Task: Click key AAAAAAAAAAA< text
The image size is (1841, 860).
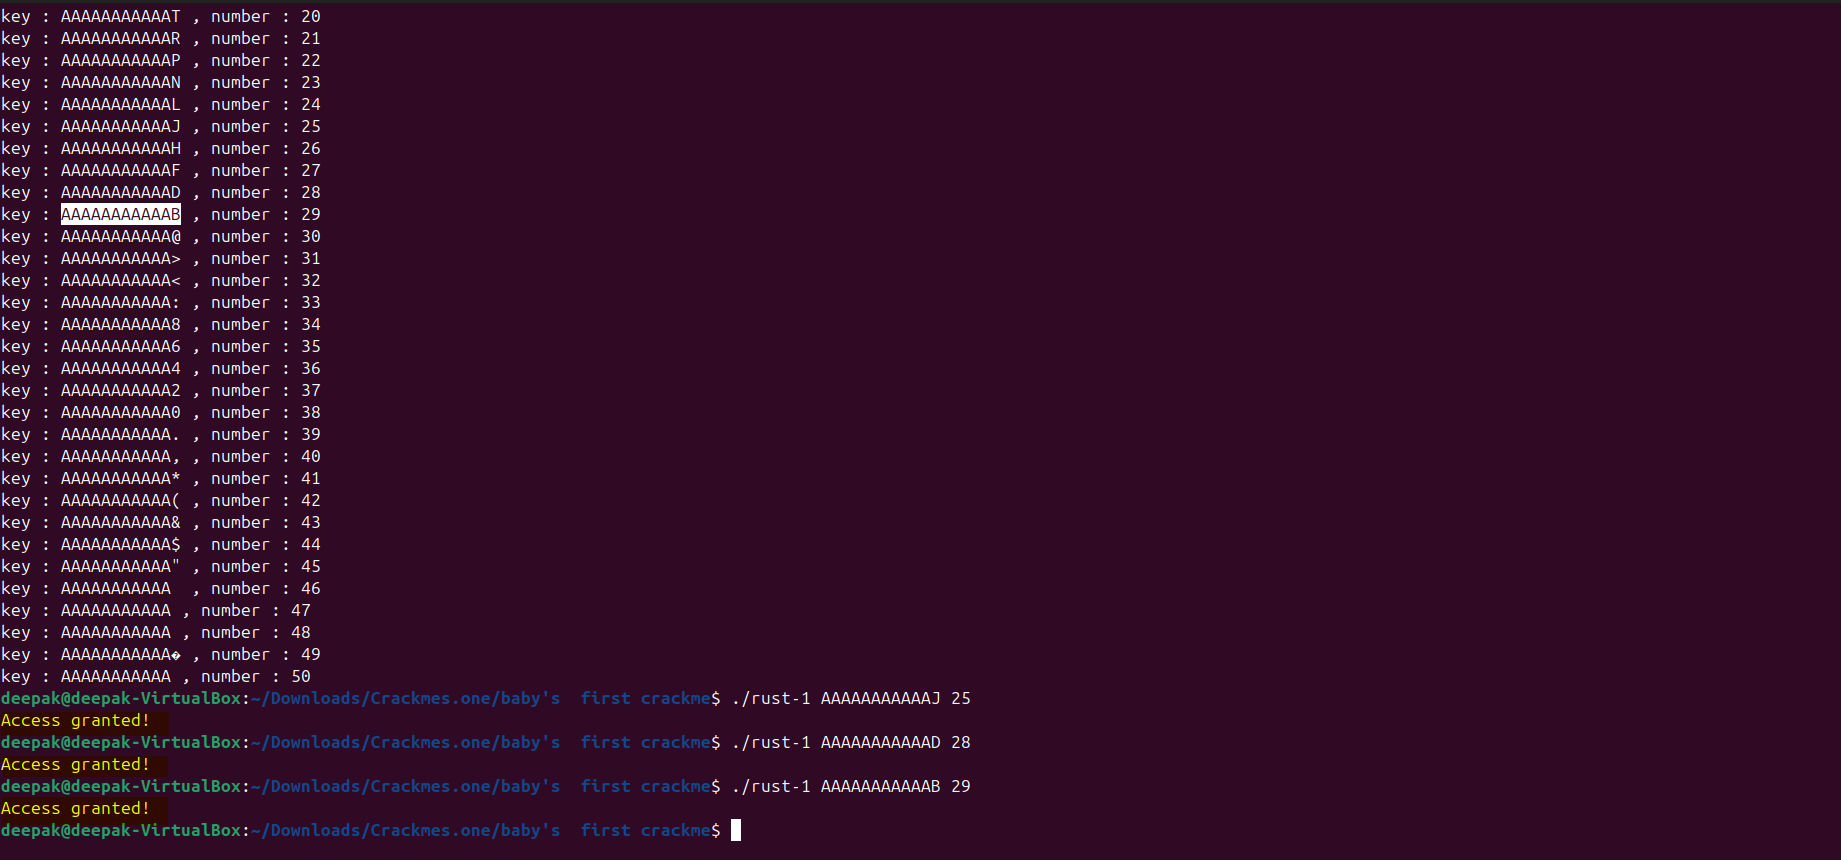Action: (121, 280)
